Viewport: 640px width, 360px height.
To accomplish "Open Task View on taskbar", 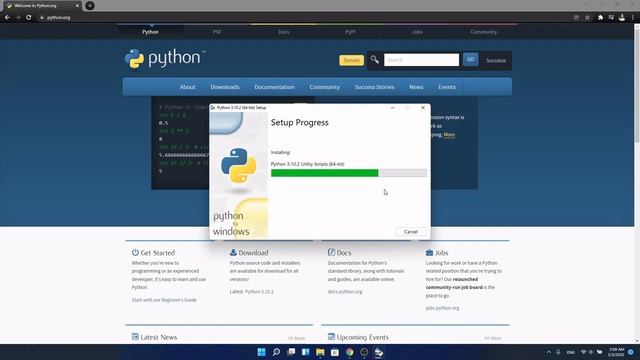I will (291, 352).
